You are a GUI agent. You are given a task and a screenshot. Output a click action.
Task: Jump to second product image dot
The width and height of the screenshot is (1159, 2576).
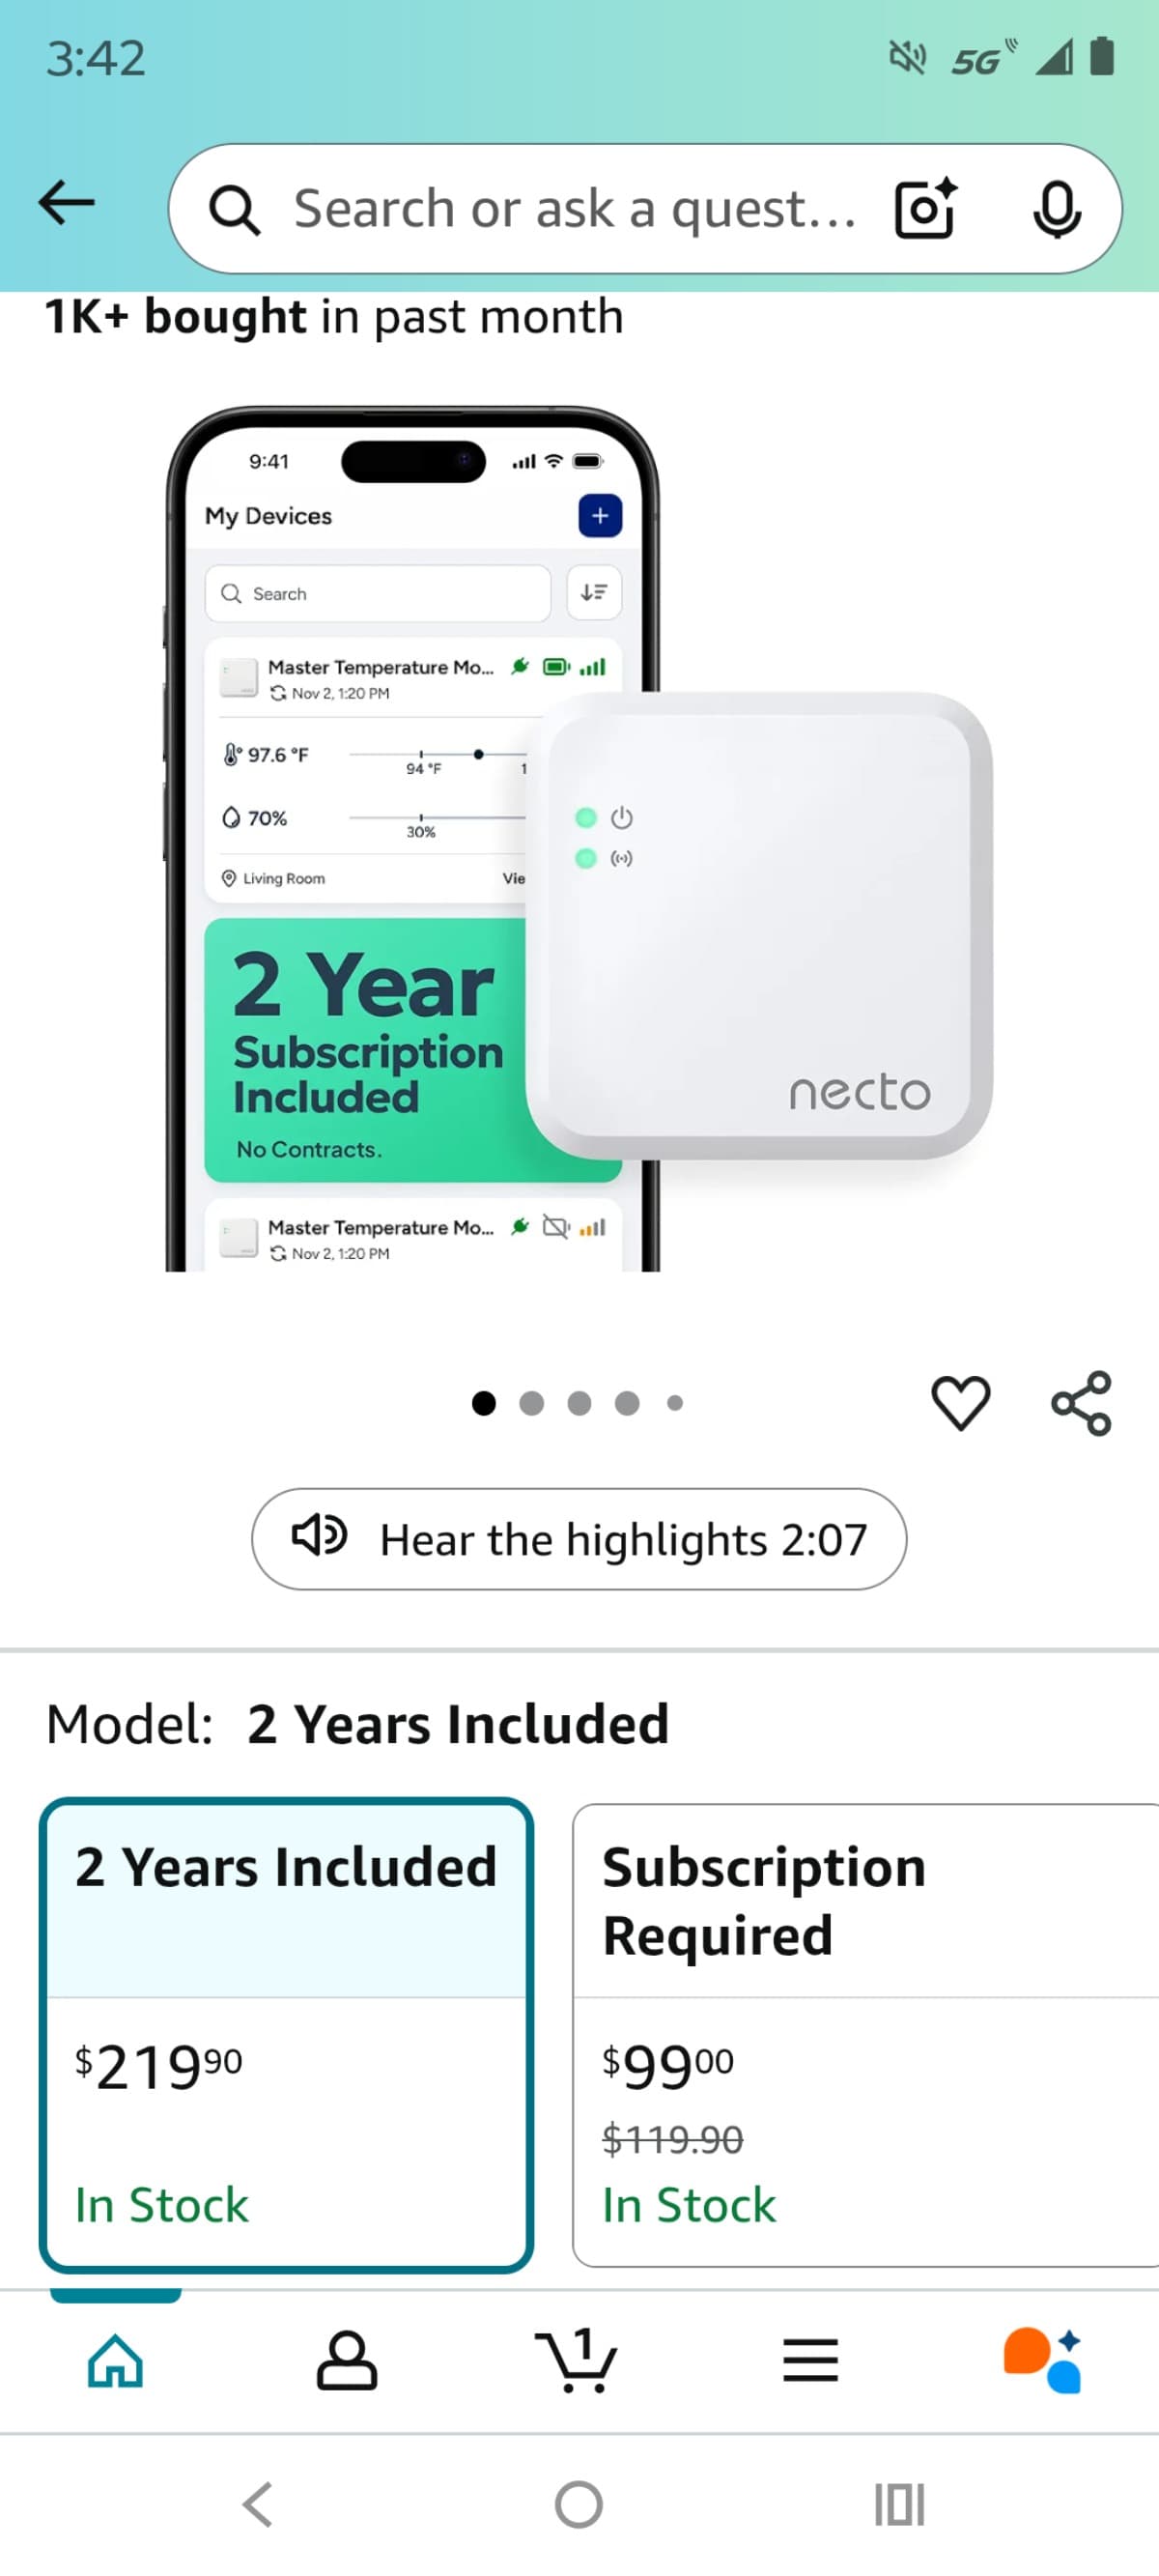(x=532, y=1403)
